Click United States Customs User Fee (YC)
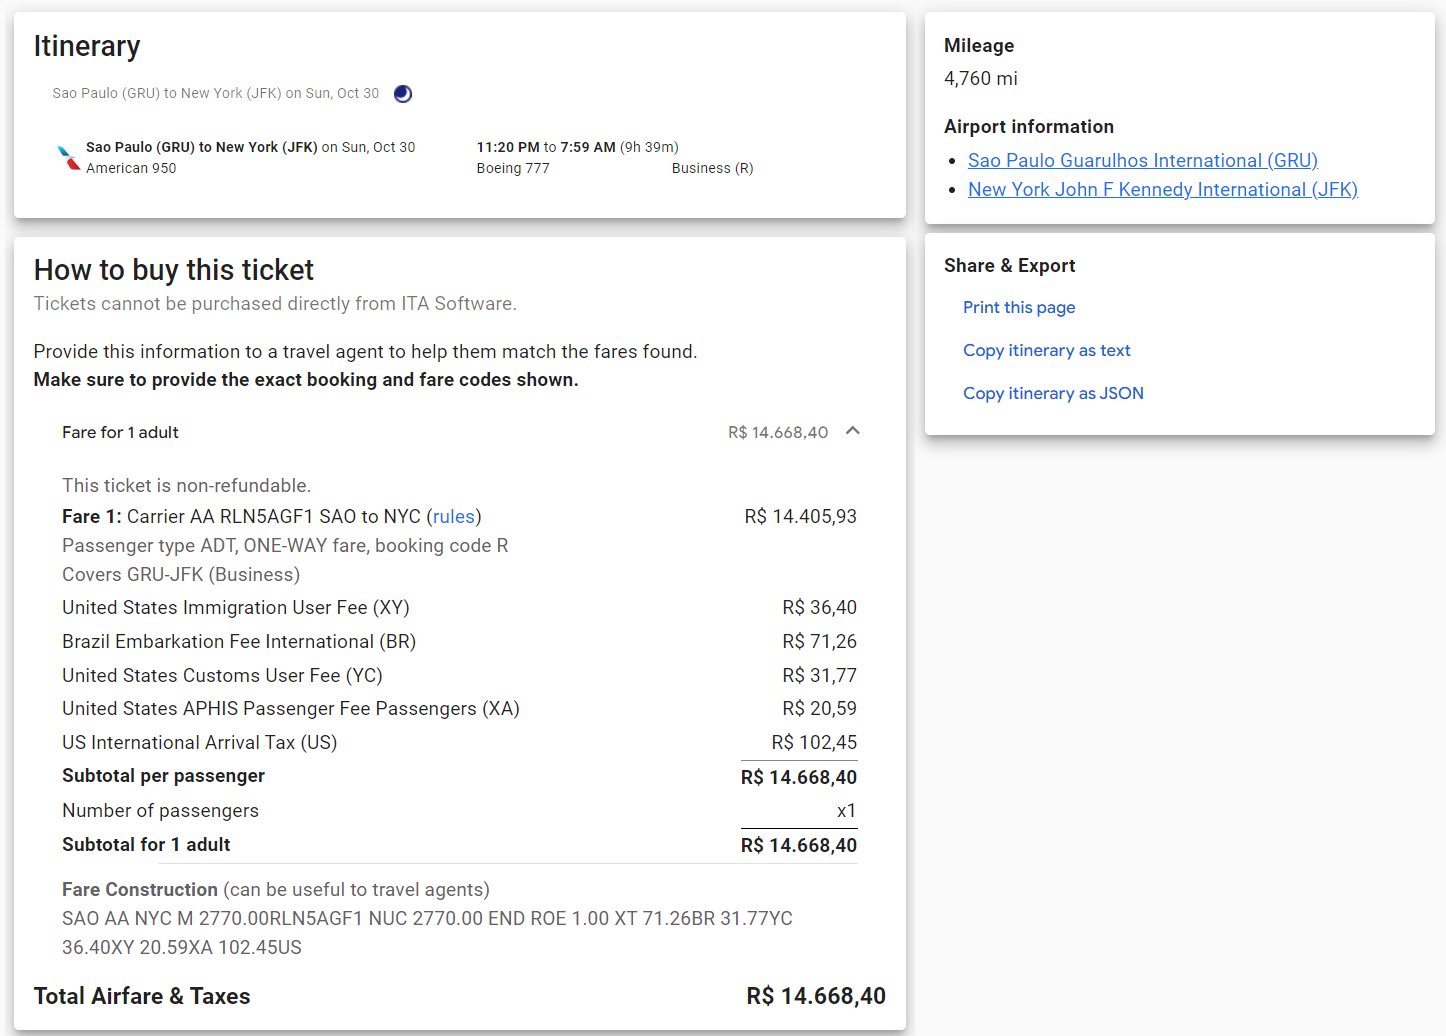 [x=222, y=676]
